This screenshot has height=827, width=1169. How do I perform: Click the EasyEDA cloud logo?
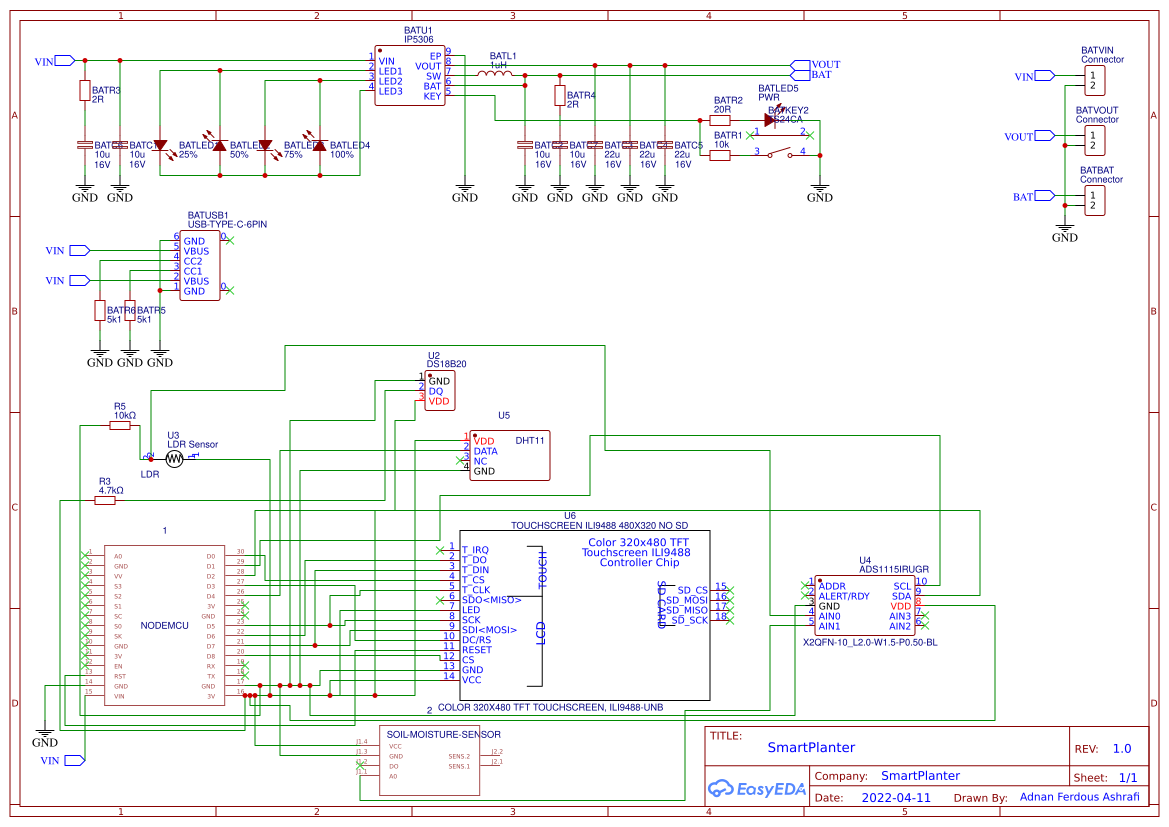click(x=722, y=789)
